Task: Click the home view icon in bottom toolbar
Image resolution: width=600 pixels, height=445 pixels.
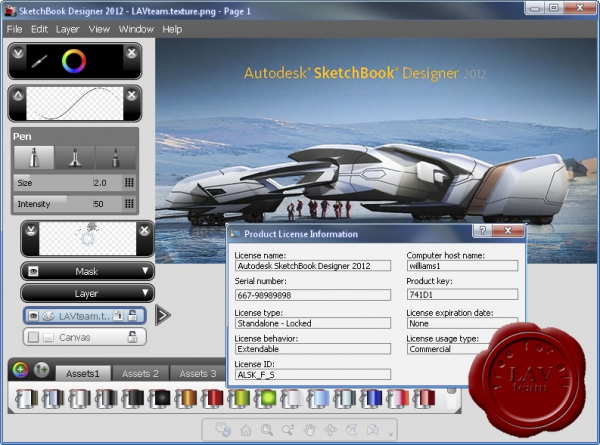Action: coord(246,430)
